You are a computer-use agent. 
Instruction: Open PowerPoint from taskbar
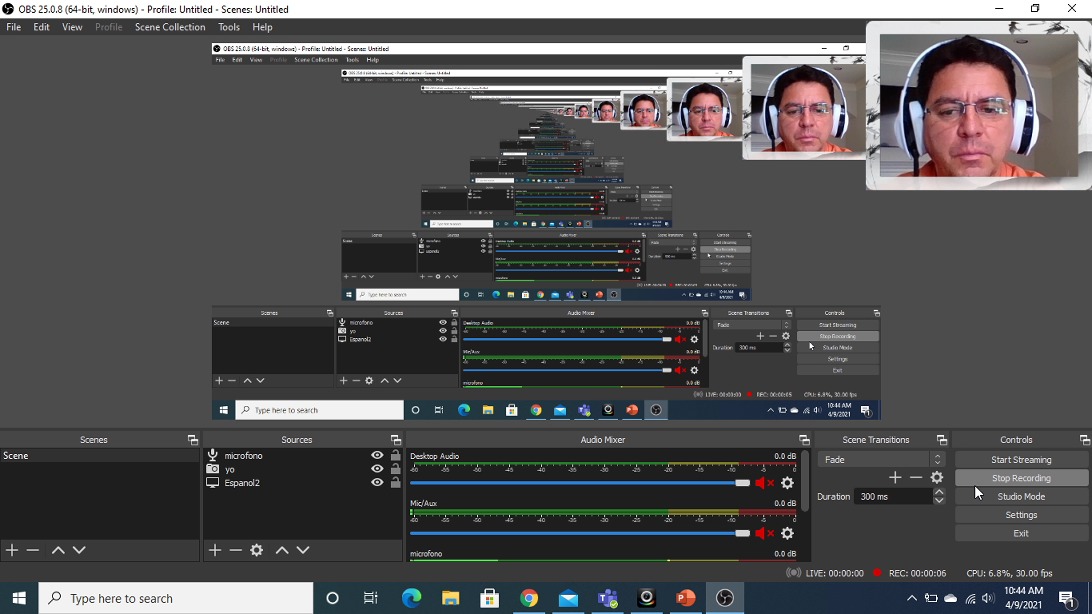click(x=685, y=598)
